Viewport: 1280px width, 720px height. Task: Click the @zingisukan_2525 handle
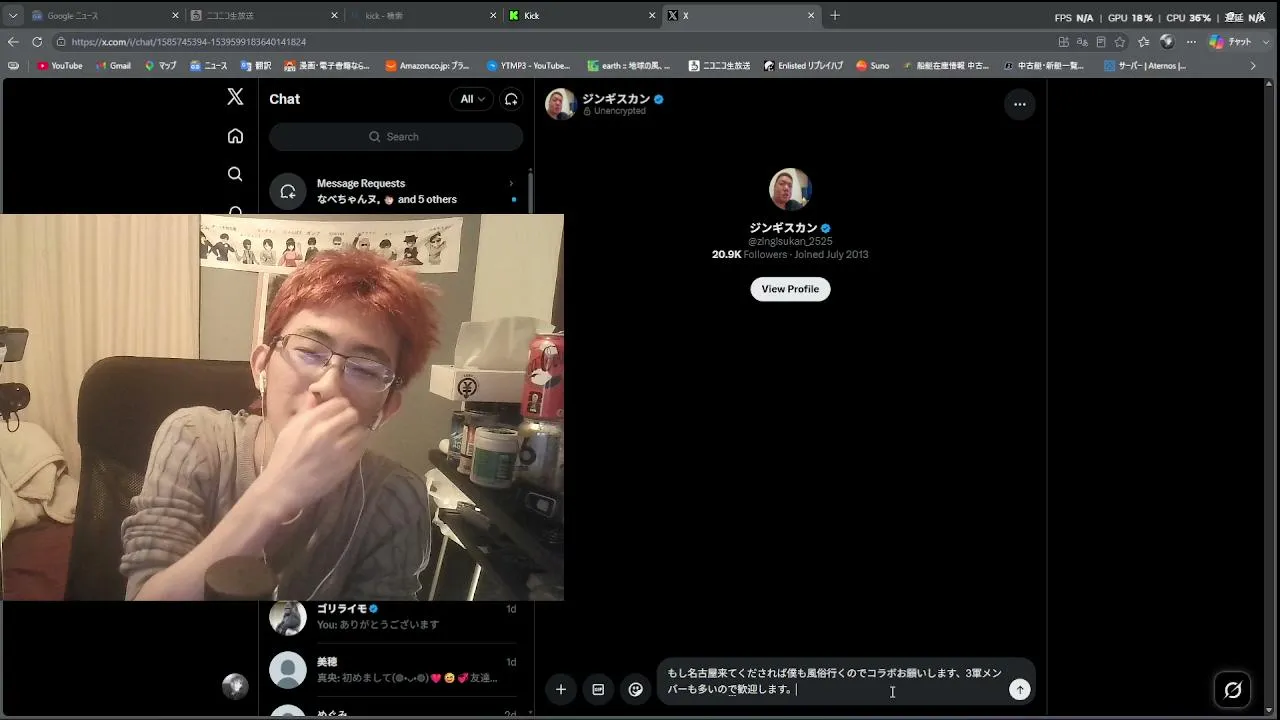coord(790,242)
